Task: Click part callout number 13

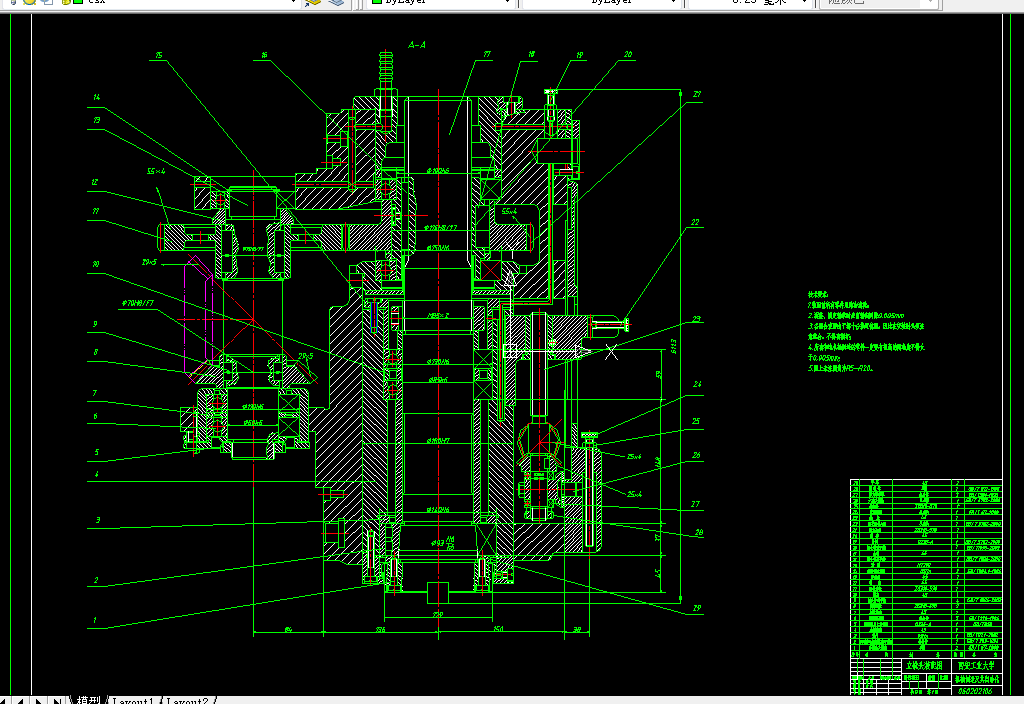Action: [97, 121]
